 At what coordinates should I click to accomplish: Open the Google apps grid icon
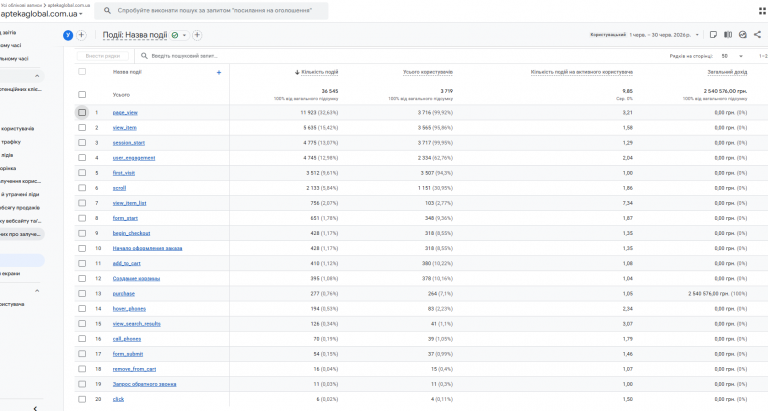click(x=763, y=11)
